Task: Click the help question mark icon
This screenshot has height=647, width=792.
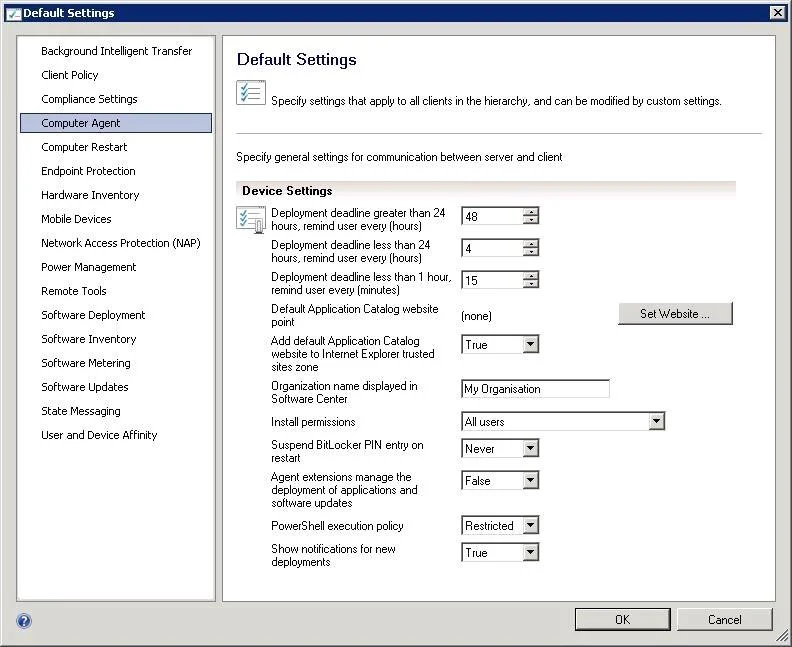Action: [24, 621]
